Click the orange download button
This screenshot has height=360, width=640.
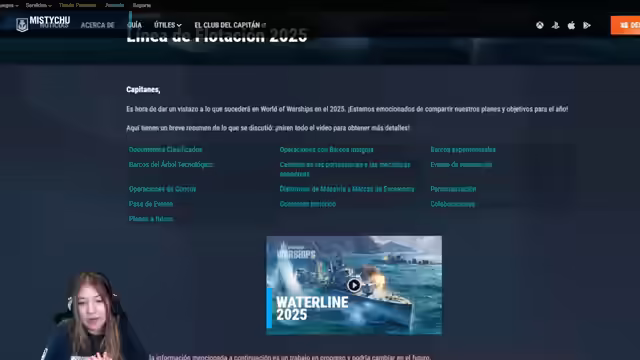pyautogui.click(x=625, y=25)
